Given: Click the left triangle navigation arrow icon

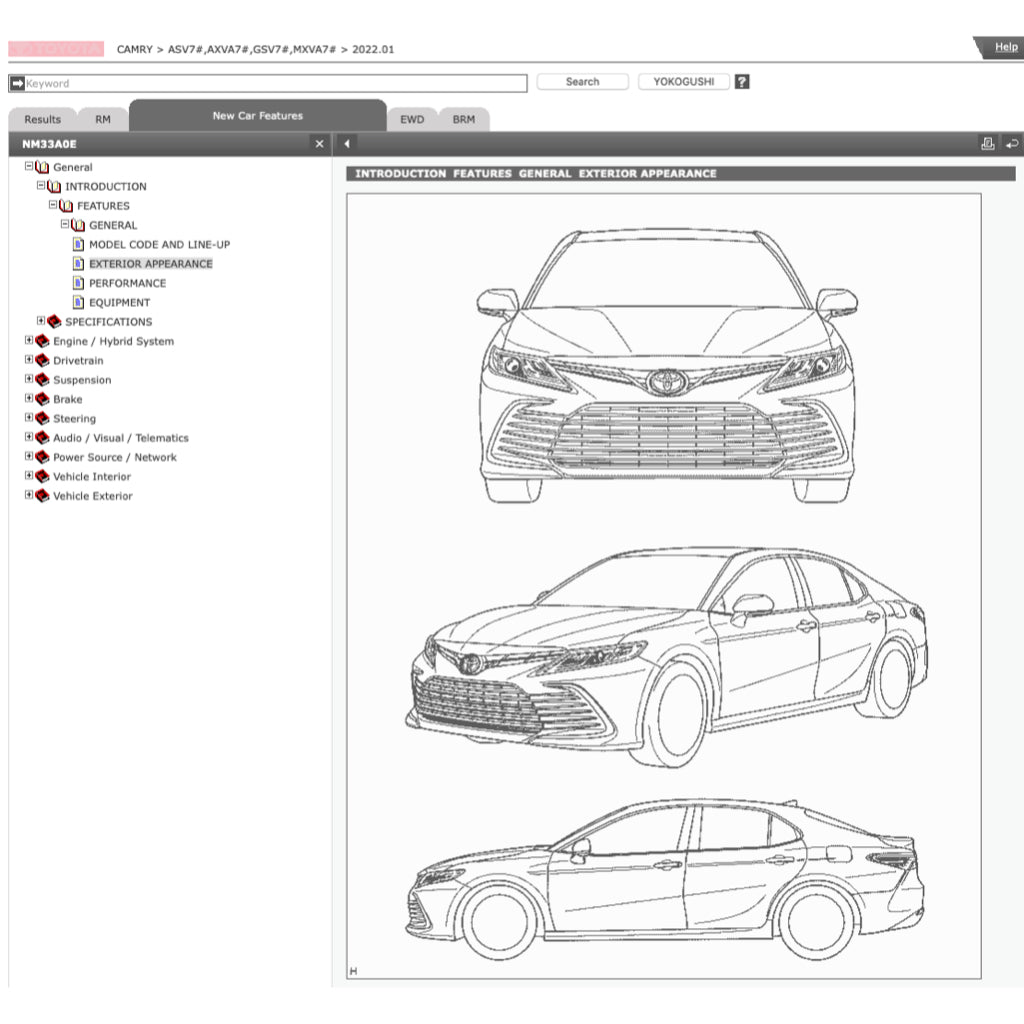Looking at the screenshot, I should tap(347, 144).
